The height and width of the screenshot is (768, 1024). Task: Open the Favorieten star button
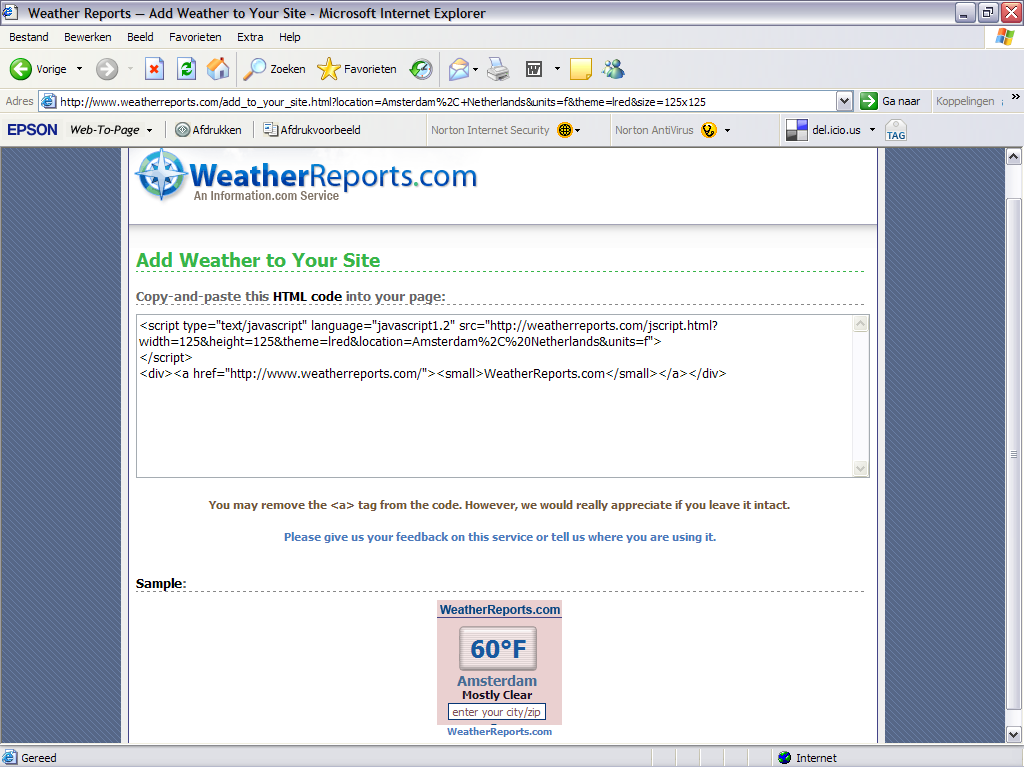pos(357,69)
